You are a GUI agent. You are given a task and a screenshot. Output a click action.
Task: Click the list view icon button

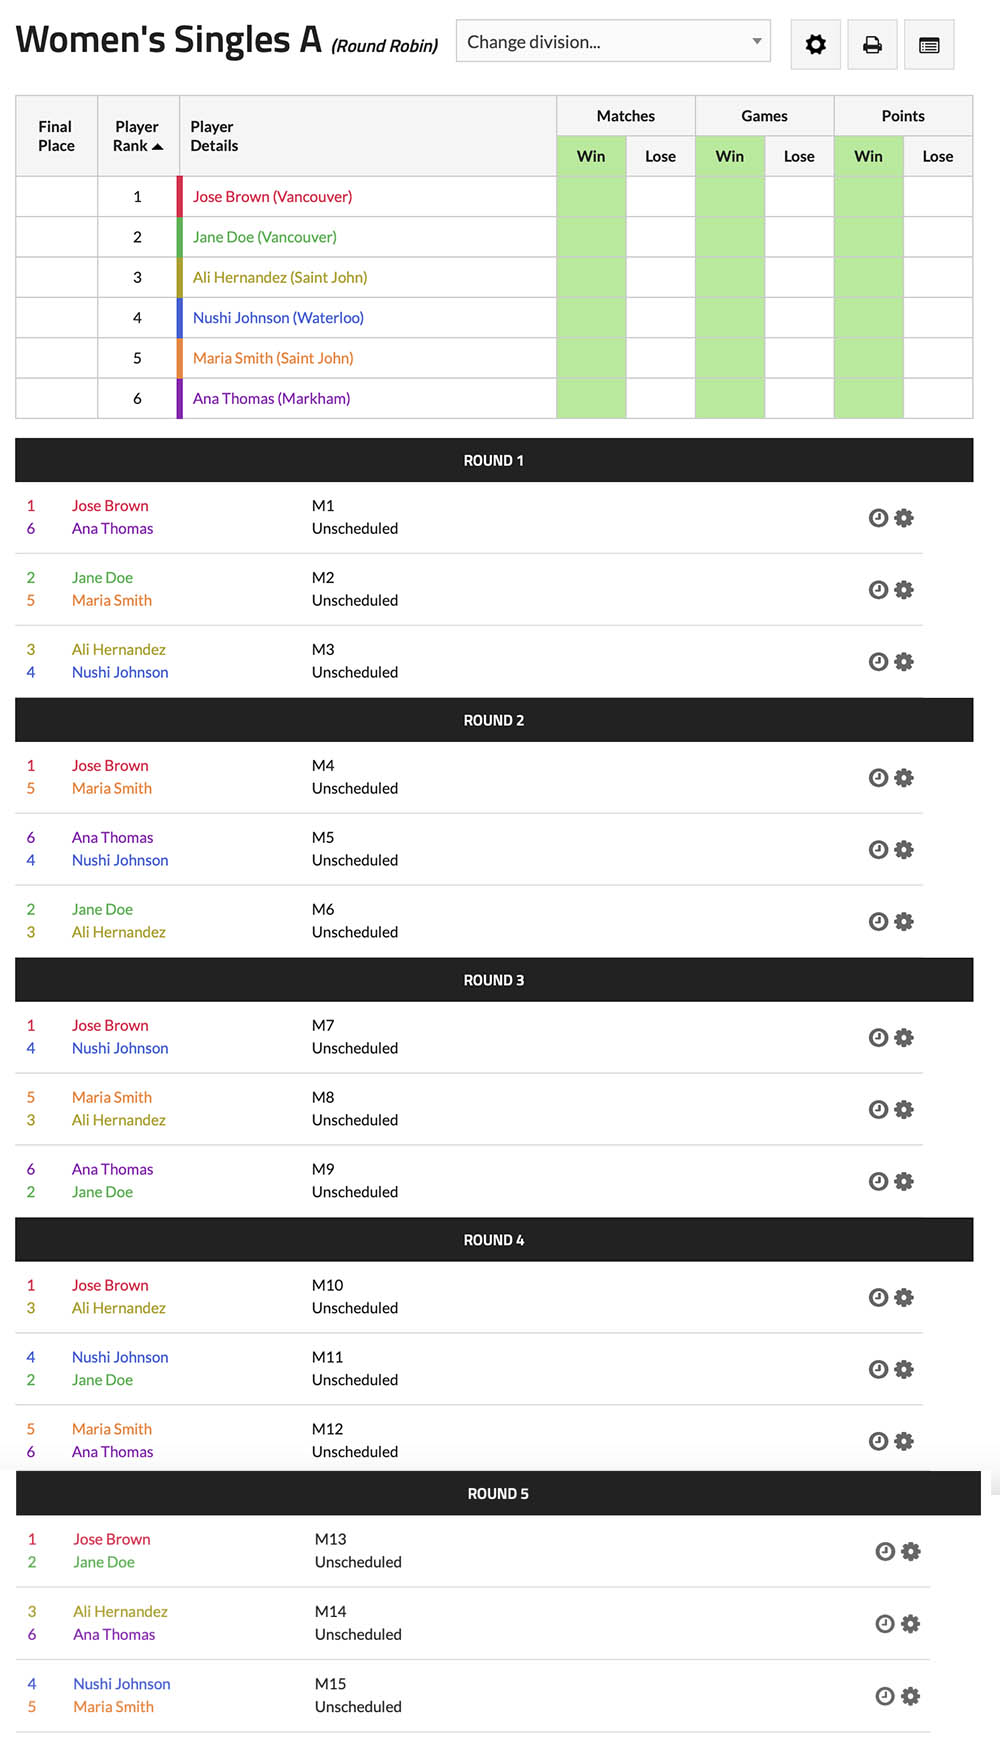(929, 44)
